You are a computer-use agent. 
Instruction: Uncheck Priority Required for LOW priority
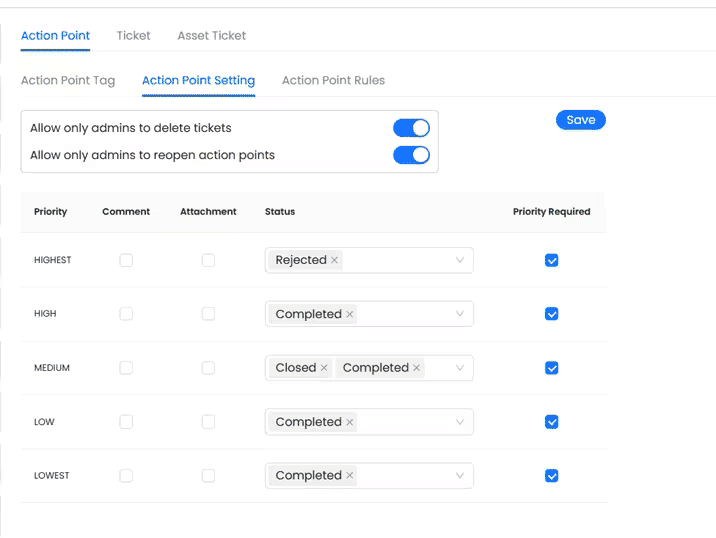point(551,422)
